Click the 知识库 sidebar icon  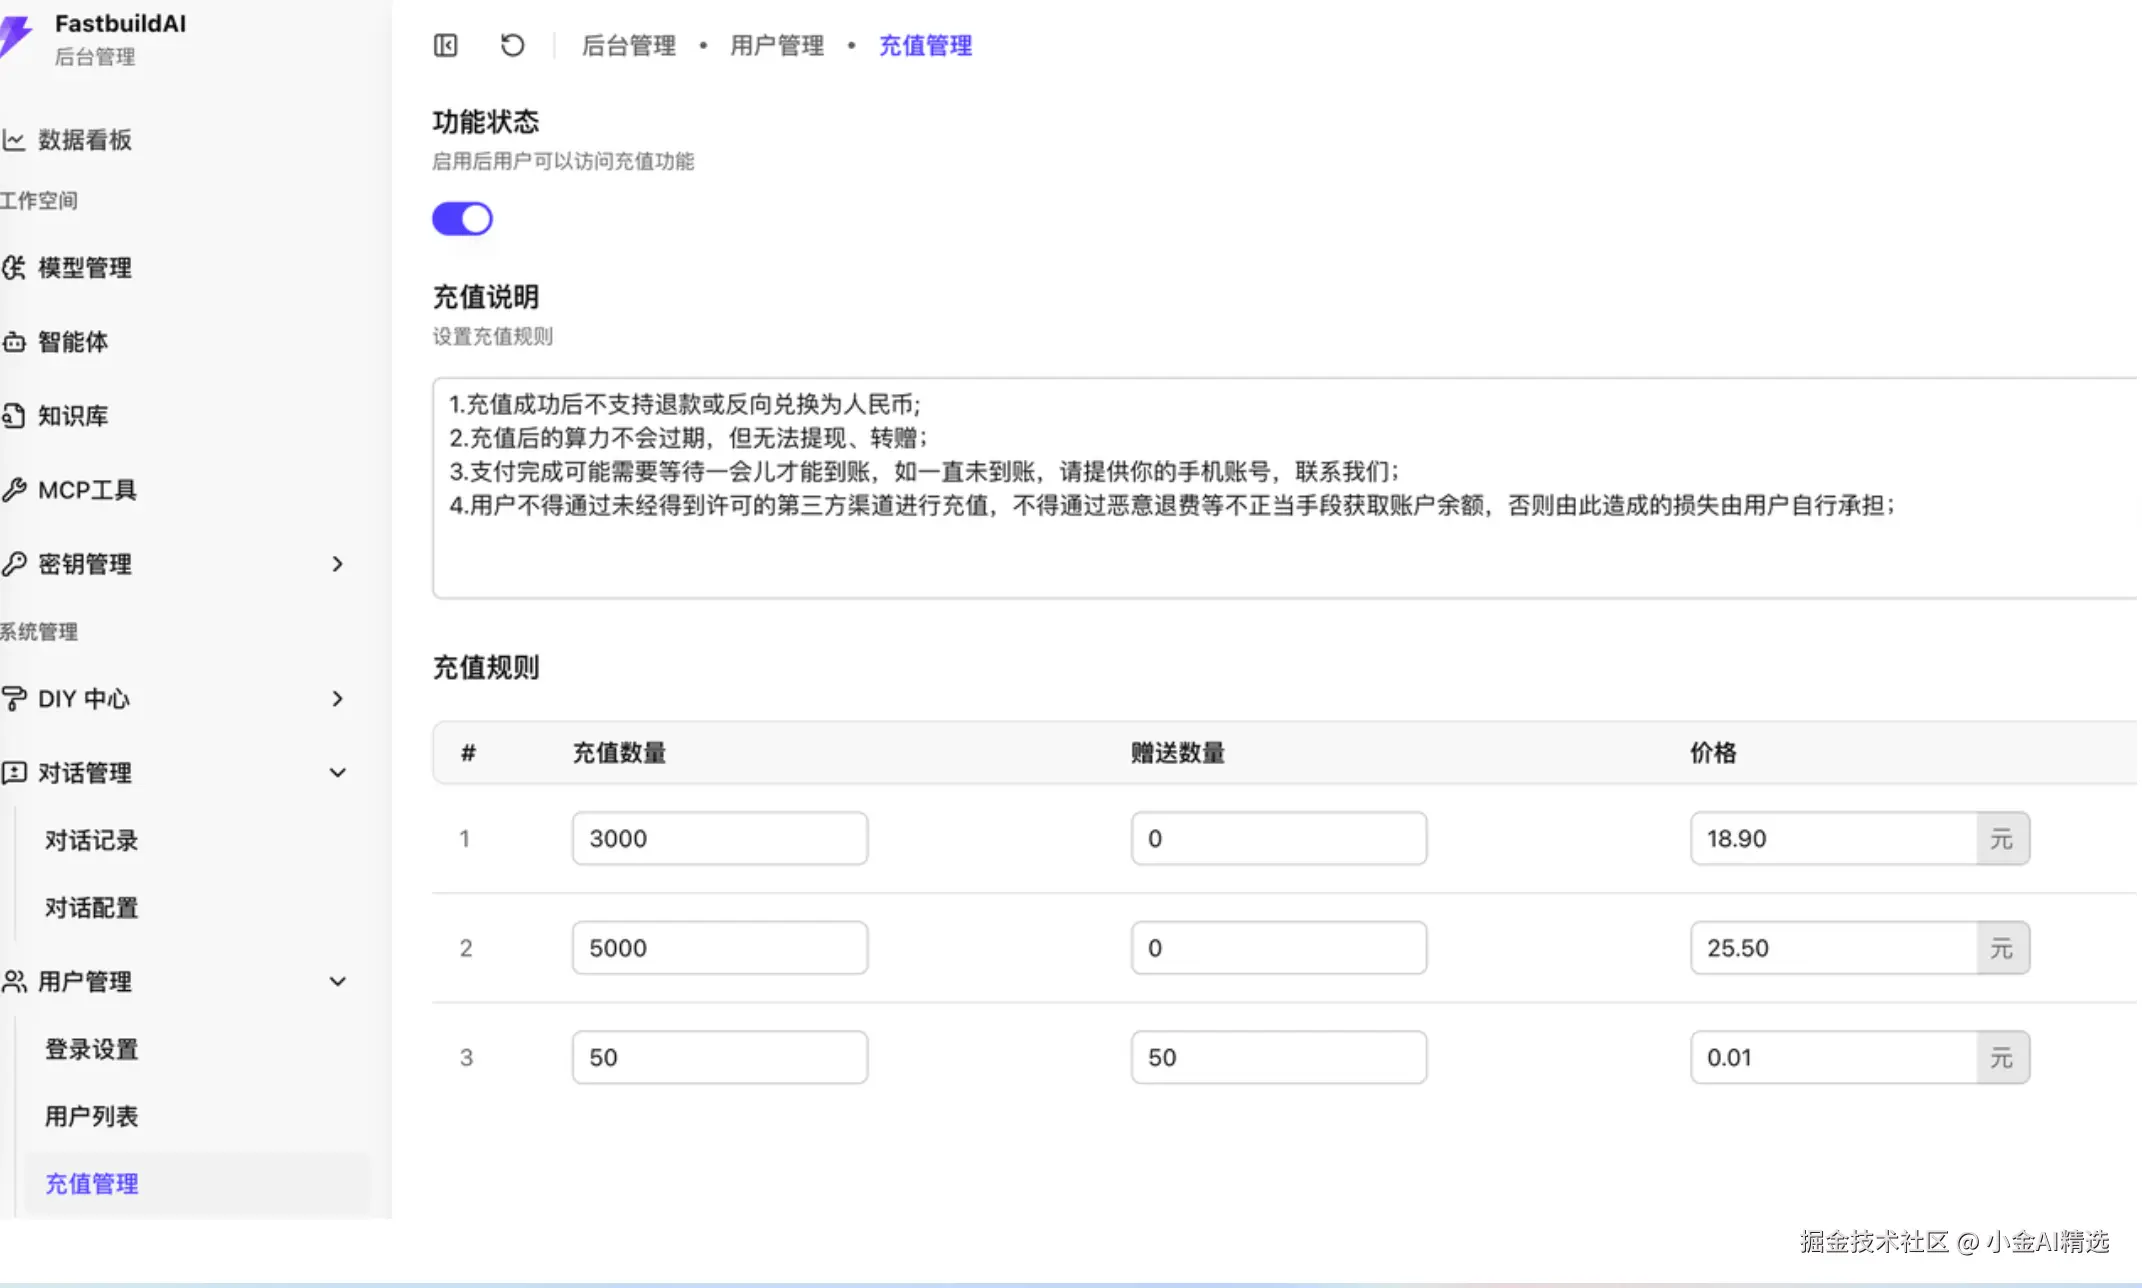pos(14,416)
